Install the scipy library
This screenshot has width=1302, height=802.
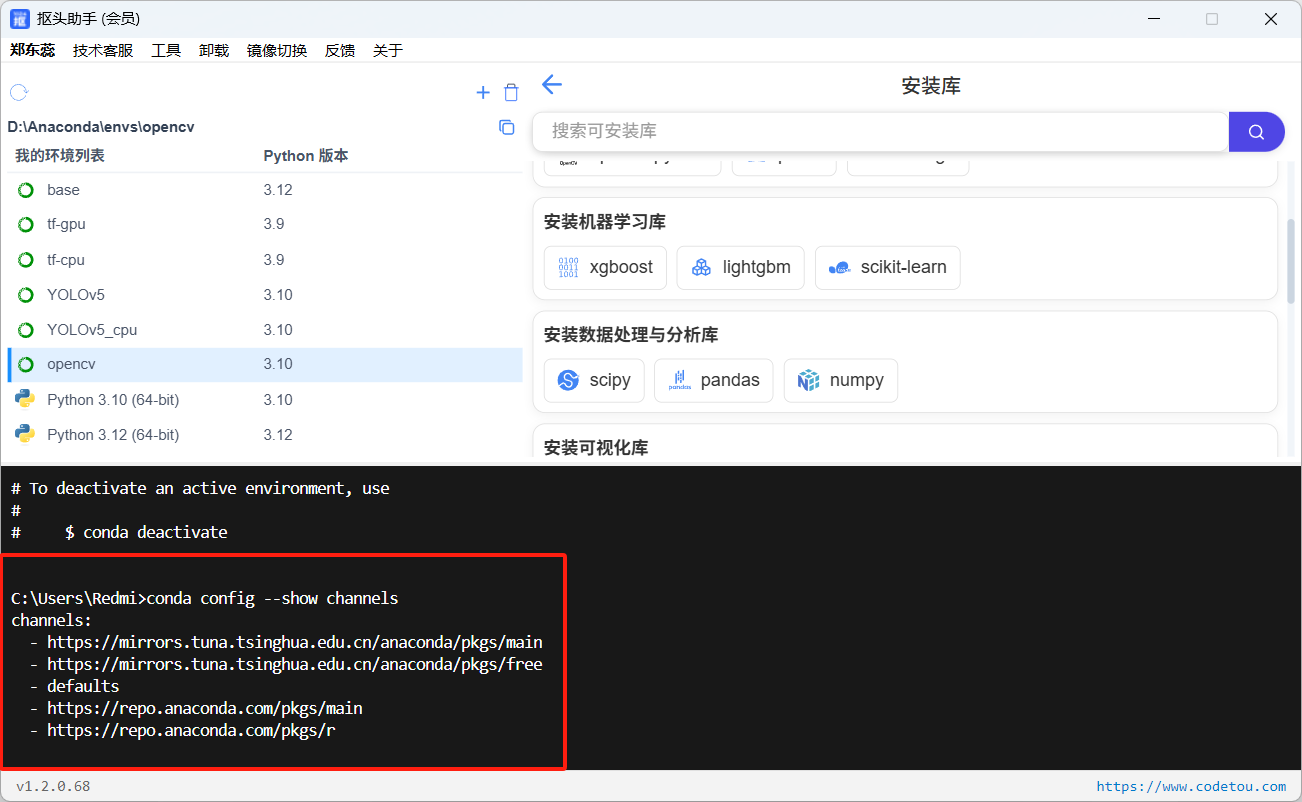[594, 380]
